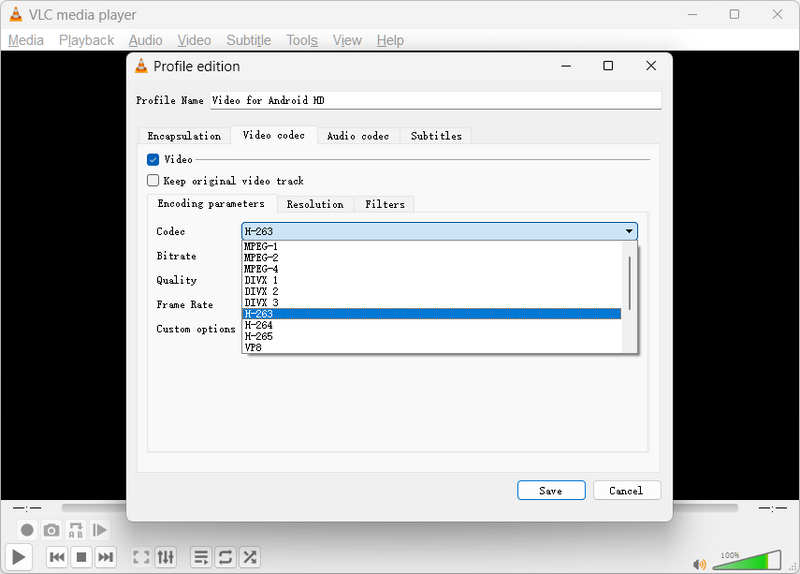
Task: Mute audio with the speaker icon
Action: 699,564
